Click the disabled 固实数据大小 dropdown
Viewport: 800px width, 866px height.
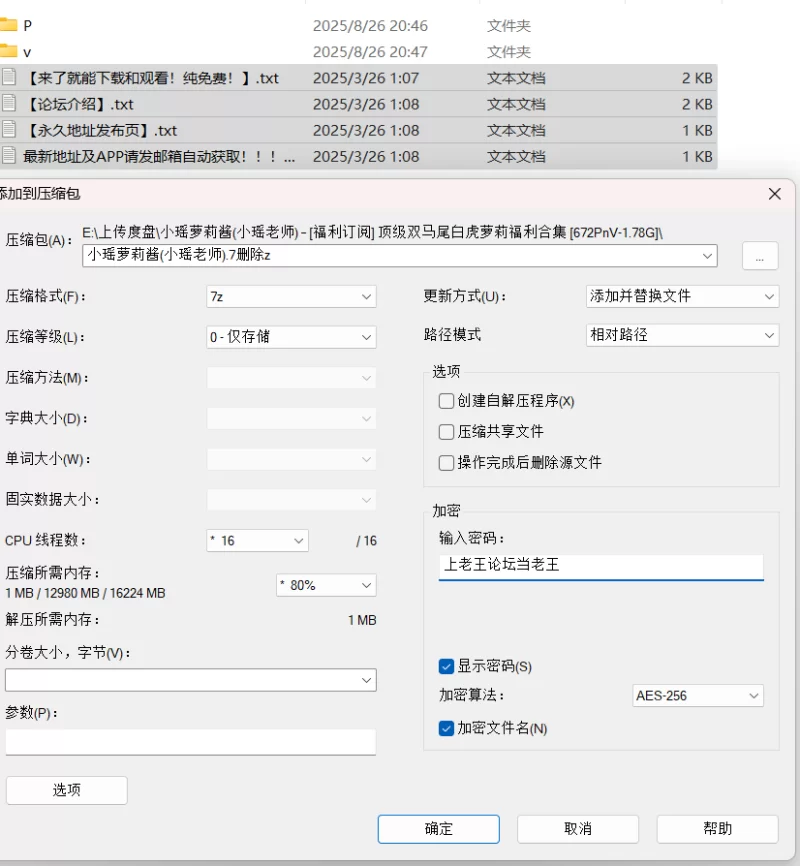click(x=291, y=500)
